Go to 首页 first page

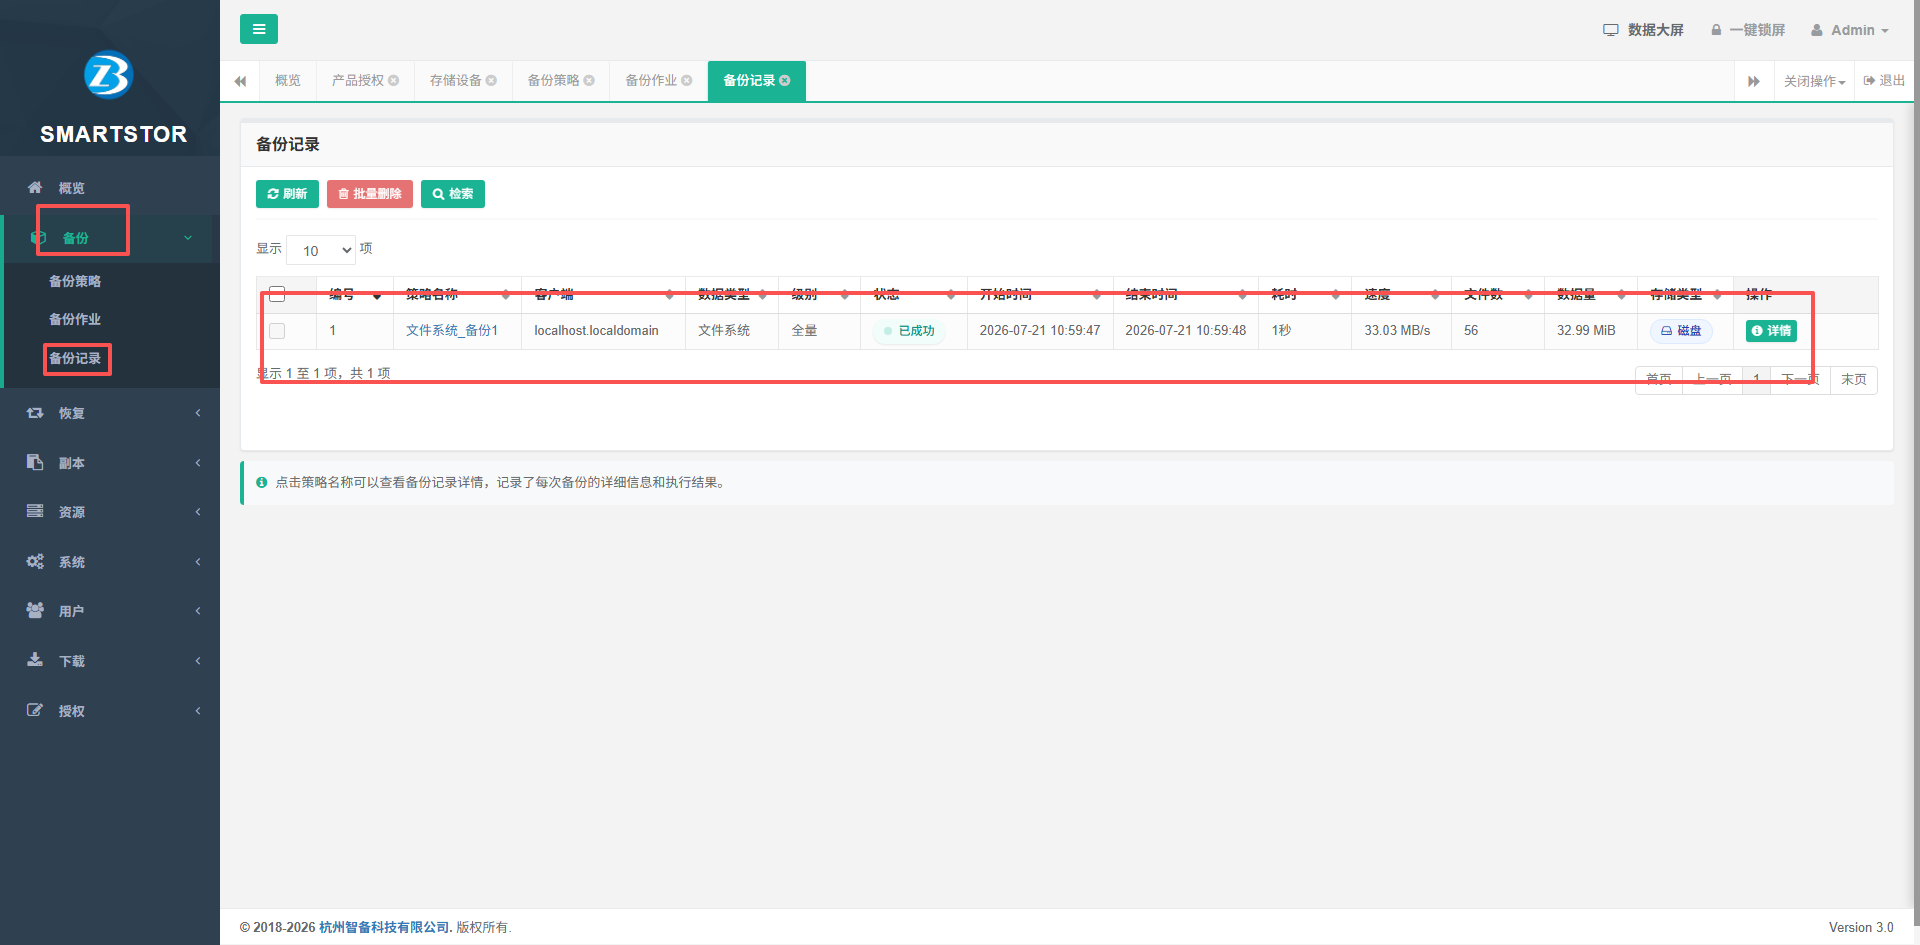coord(1659,380)
